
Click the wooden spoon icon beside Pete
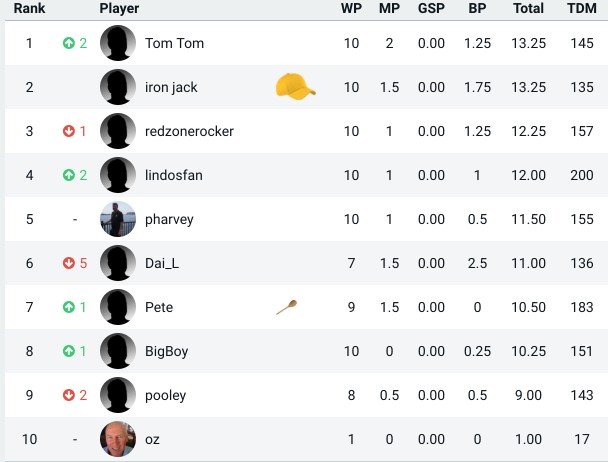(x=287, y=307)
